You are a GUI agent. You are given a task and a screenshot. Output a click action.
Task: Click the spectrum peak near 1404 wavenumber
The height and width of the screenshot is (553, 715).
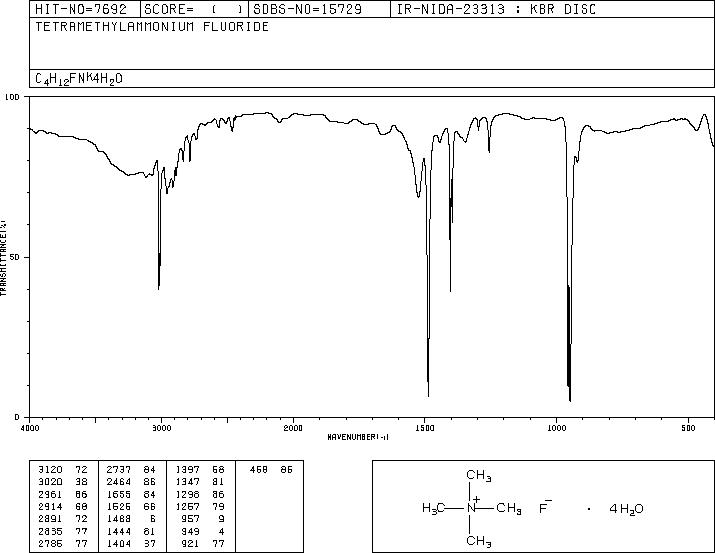point(451,290)
